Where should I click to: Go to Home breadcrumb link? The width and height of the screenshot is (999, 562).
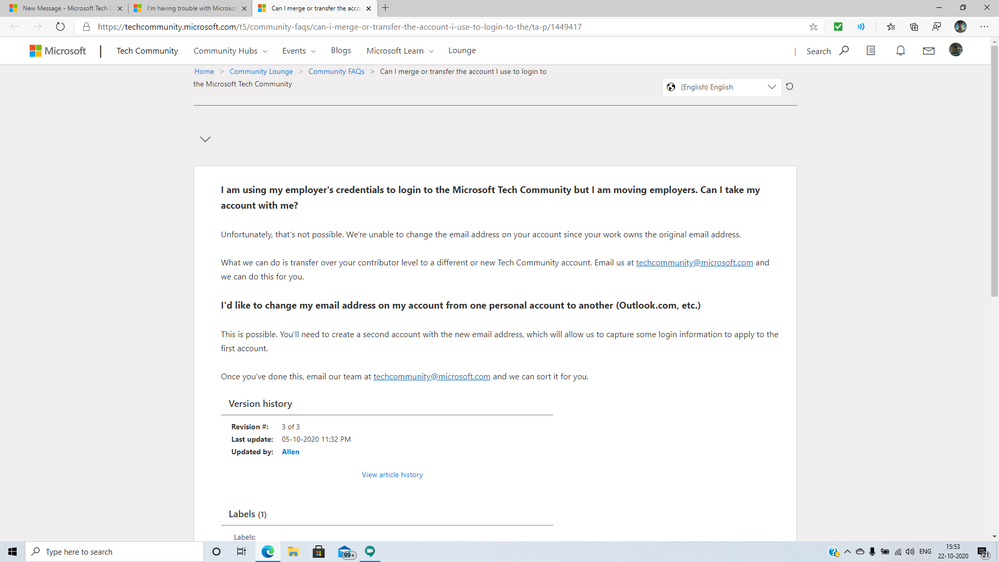point(204,71)
